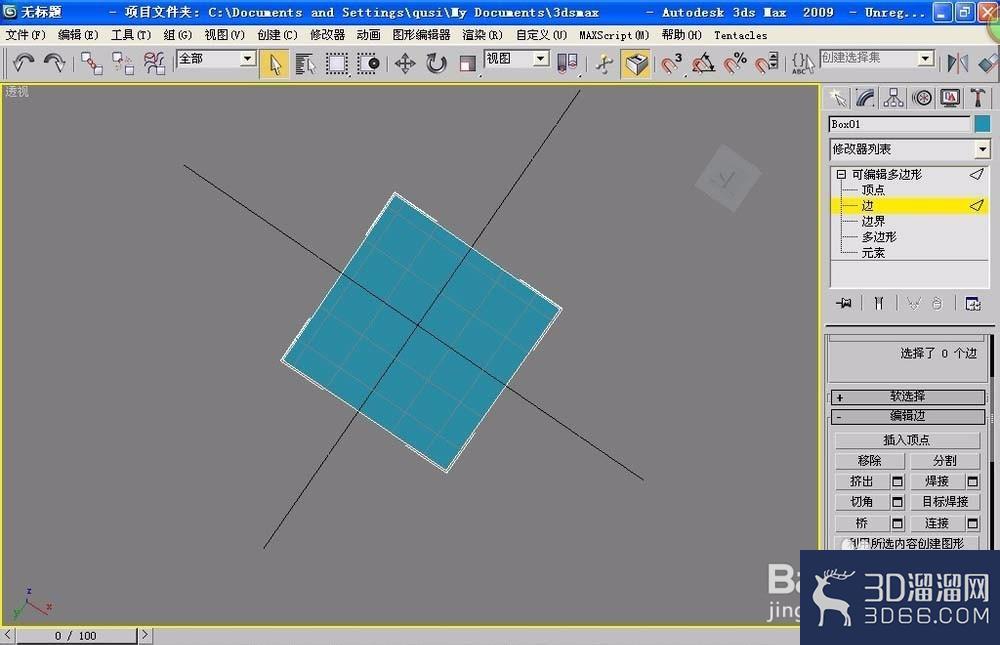Click the 切角 button
Screen dimensions: 1000x645
click(862, 502)
